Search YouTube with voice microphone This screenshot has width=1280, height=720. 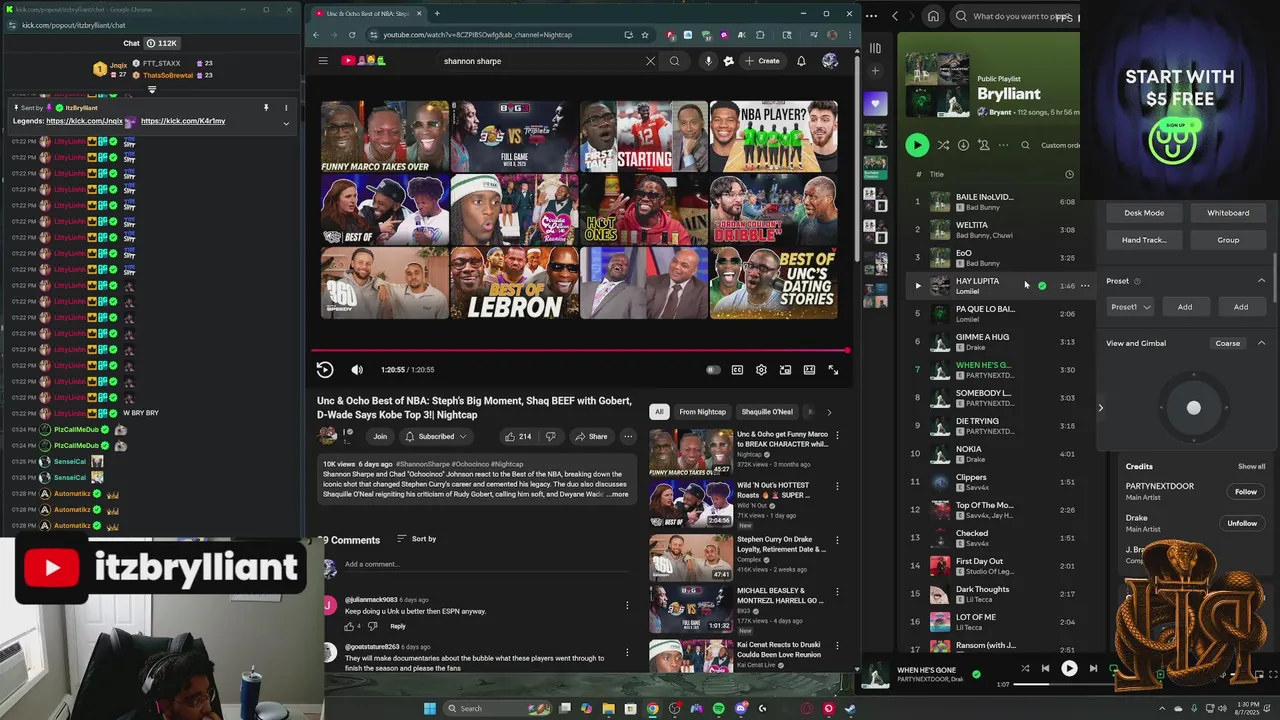point(708,61)
